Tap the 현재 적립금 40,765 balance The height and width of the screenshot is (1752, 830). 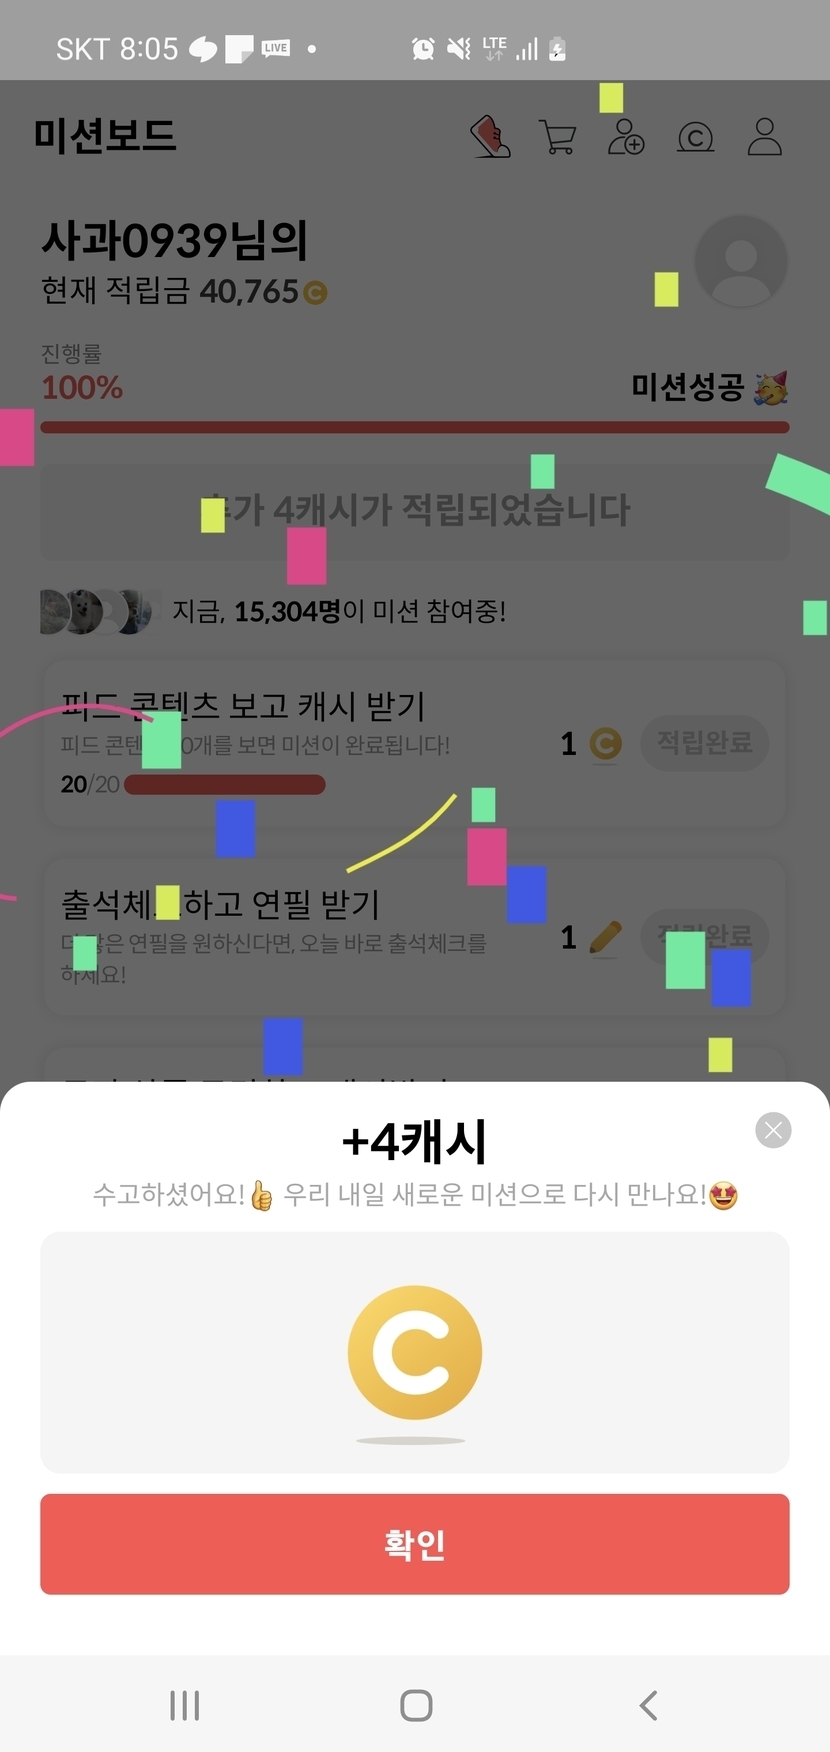tap(184, 291)
